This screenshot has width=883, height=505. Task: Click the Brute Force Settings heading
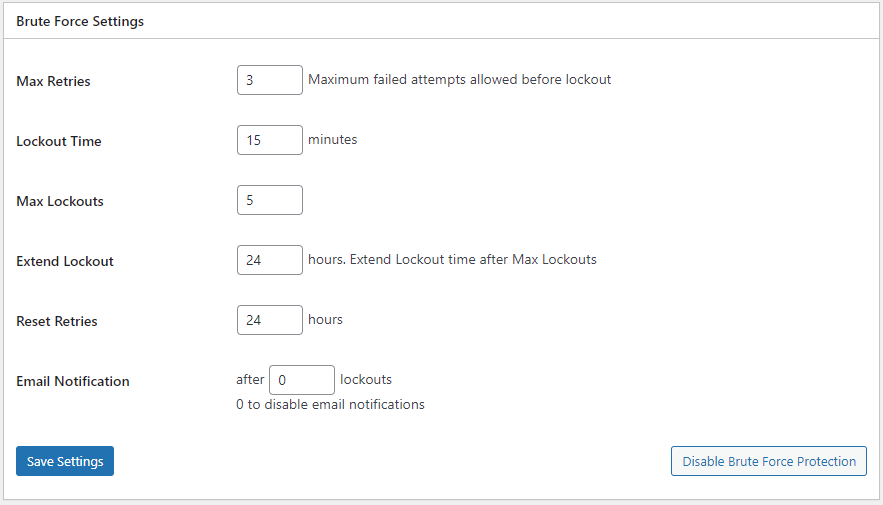tap(80, 21)
